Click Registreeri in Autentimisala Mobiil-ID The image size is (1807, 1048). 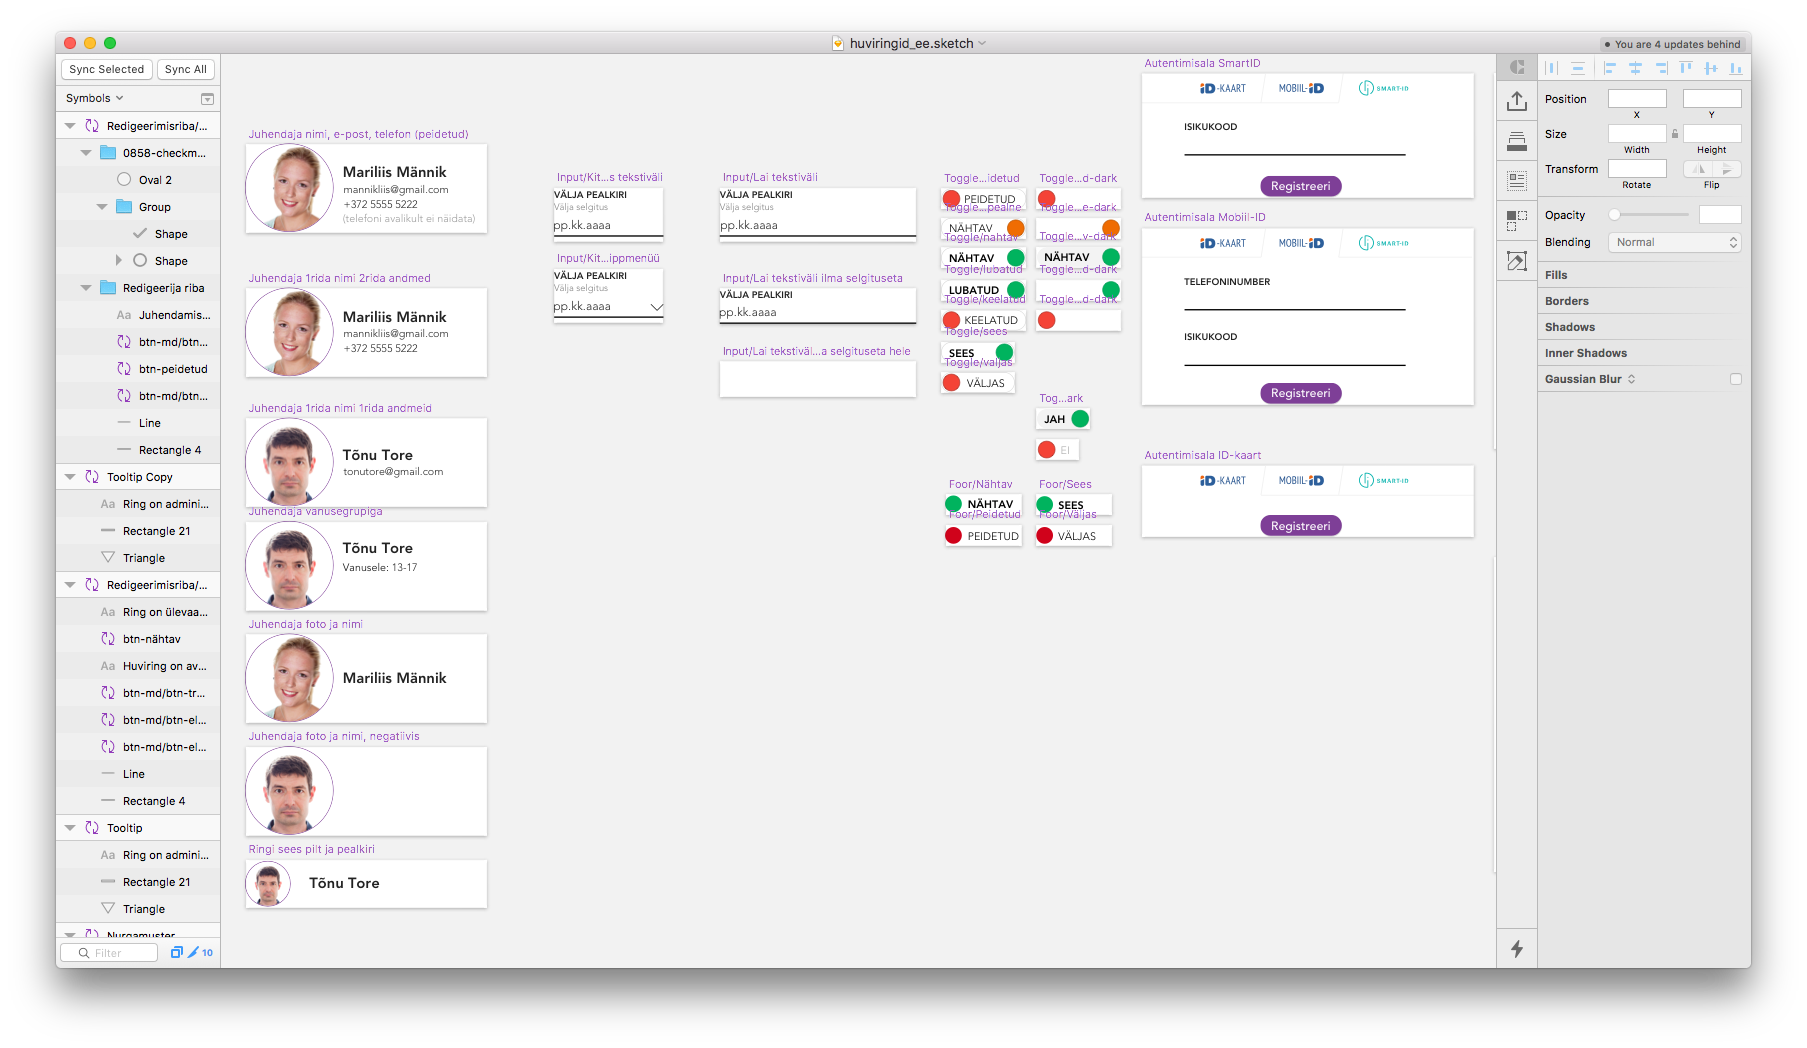(1300, 393)
